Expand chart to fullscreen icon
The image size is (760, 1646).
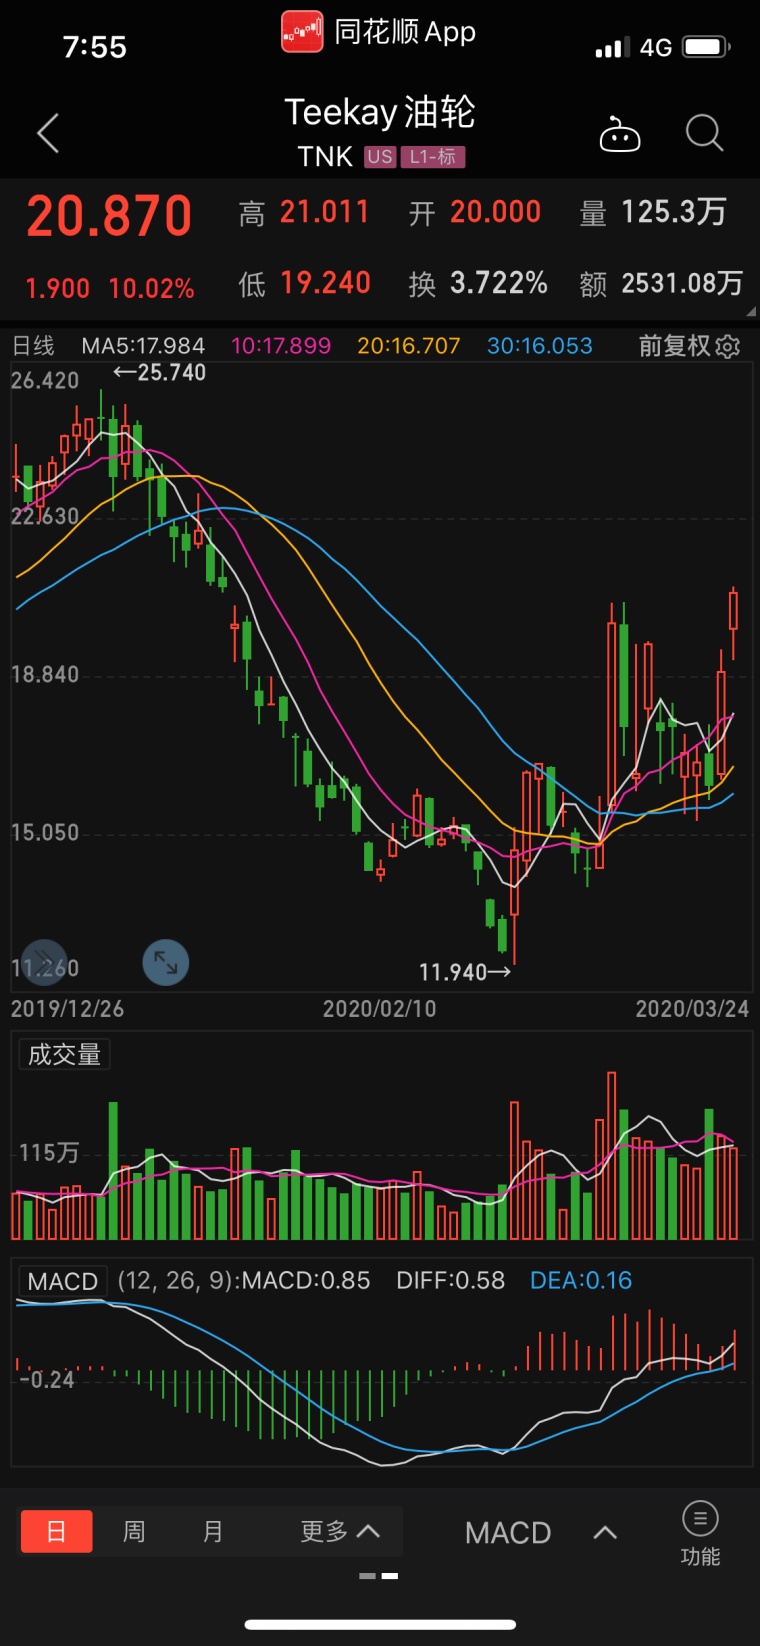[x=166, y=963]
